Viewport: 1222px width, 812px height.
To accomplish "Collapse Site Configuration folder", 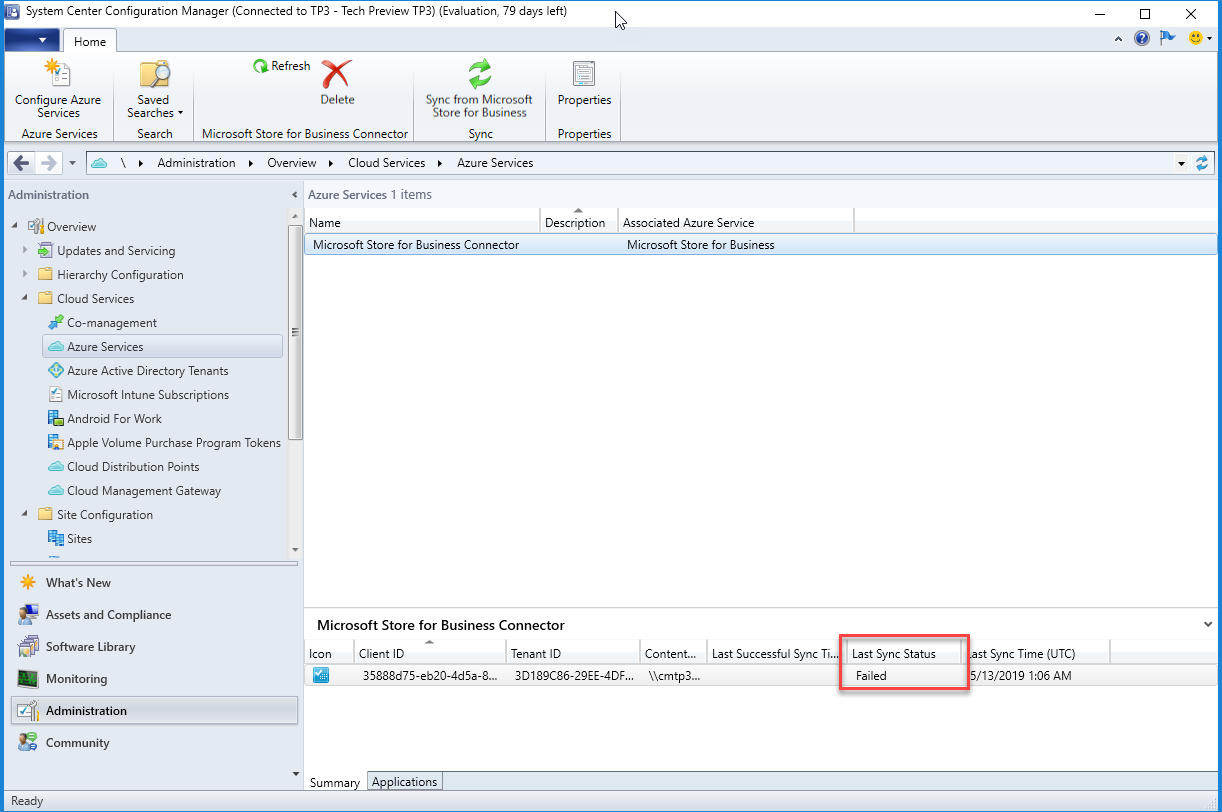I will 24,514.
